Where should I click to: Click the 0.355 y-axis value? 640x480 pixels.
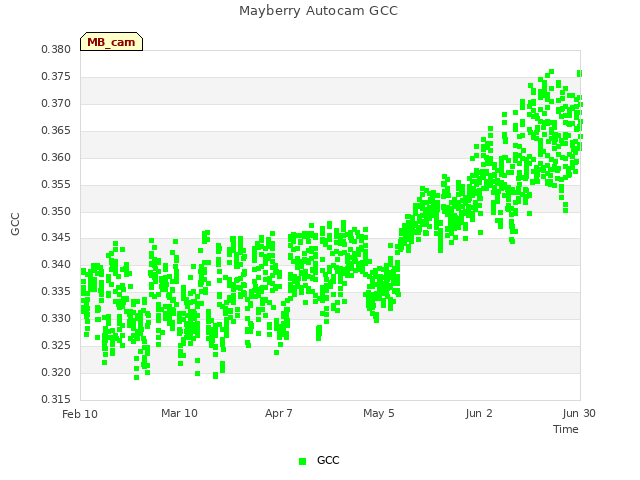coord(56,184)
